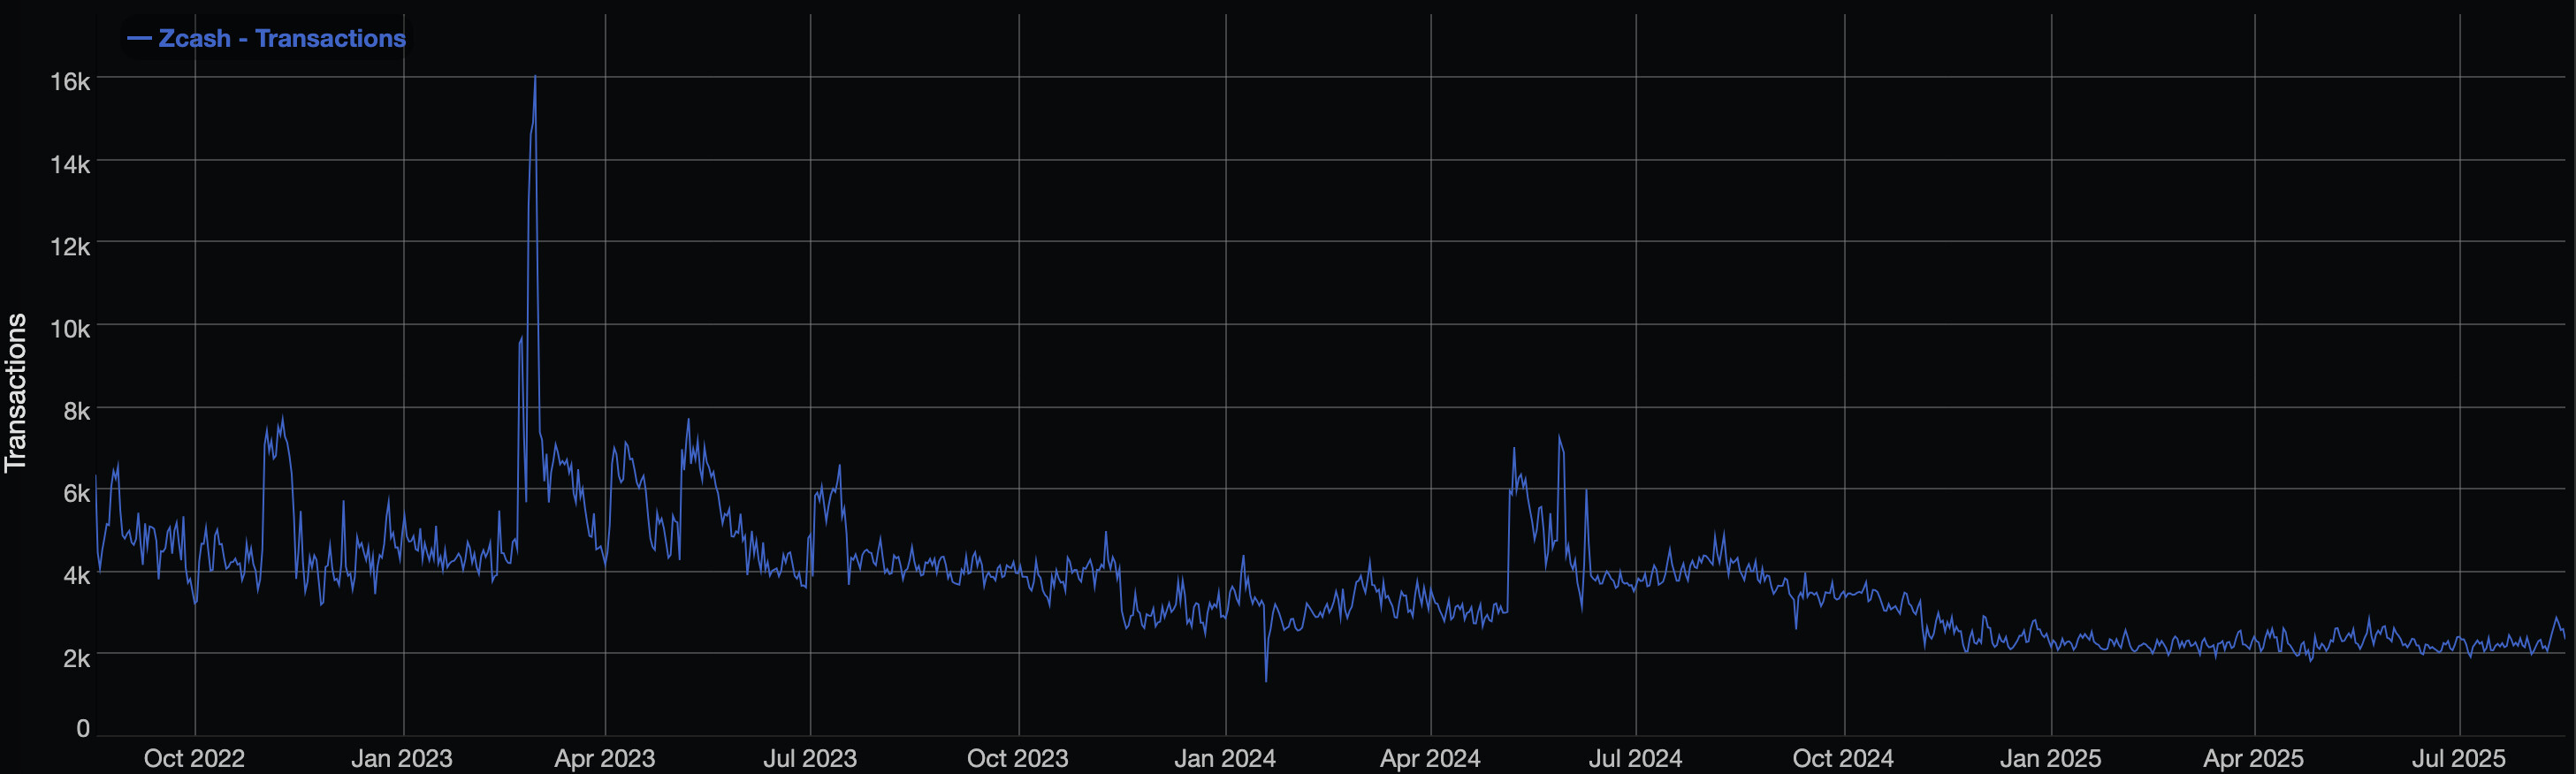Screen dimensions: 2576x774
Task: Click the 4k y-axis label
Action: 77,575
